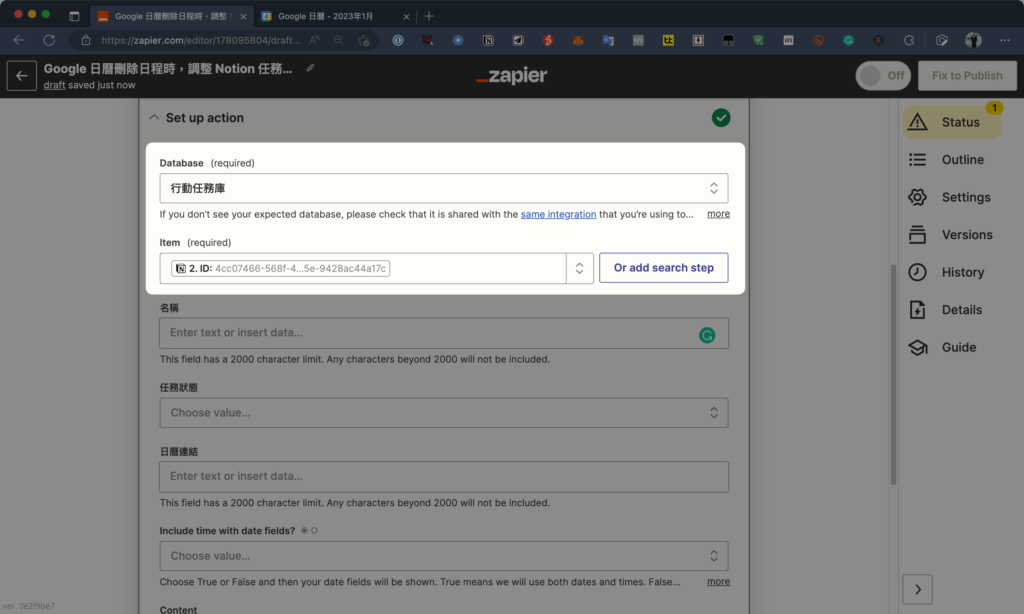
Task: Open browser extensions puzzle icon
Action: tap(908, 40)
